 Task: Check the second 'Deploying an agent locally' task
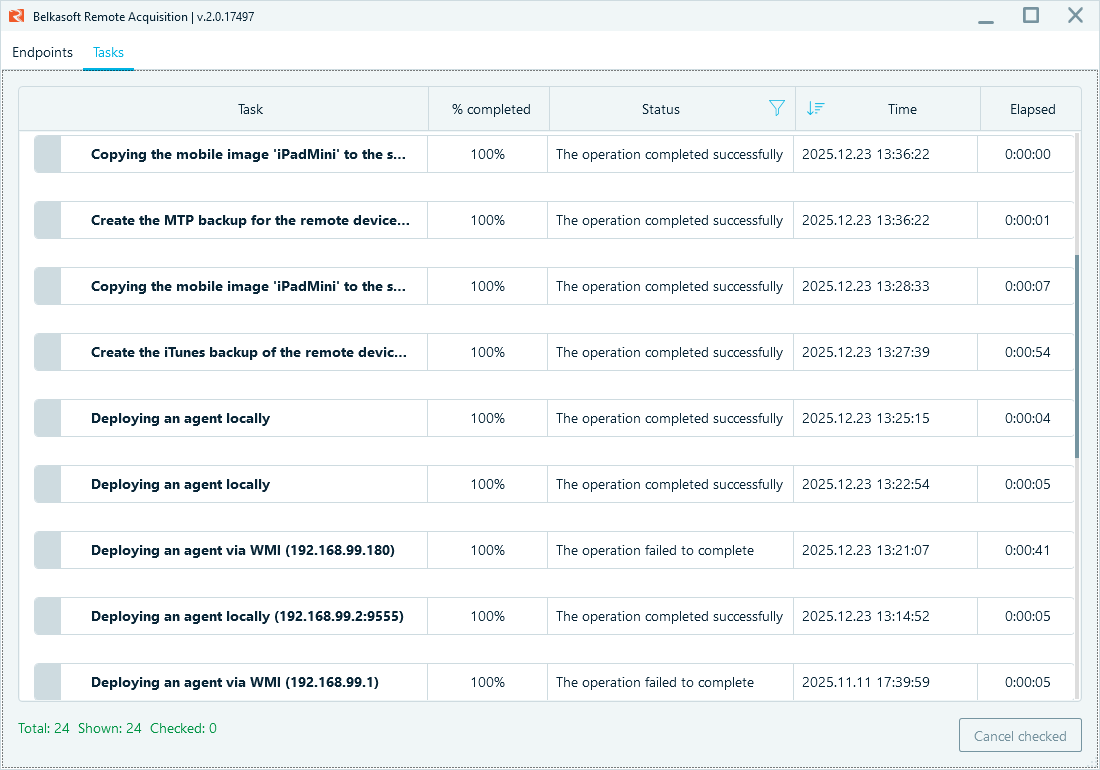click(46, 484)
